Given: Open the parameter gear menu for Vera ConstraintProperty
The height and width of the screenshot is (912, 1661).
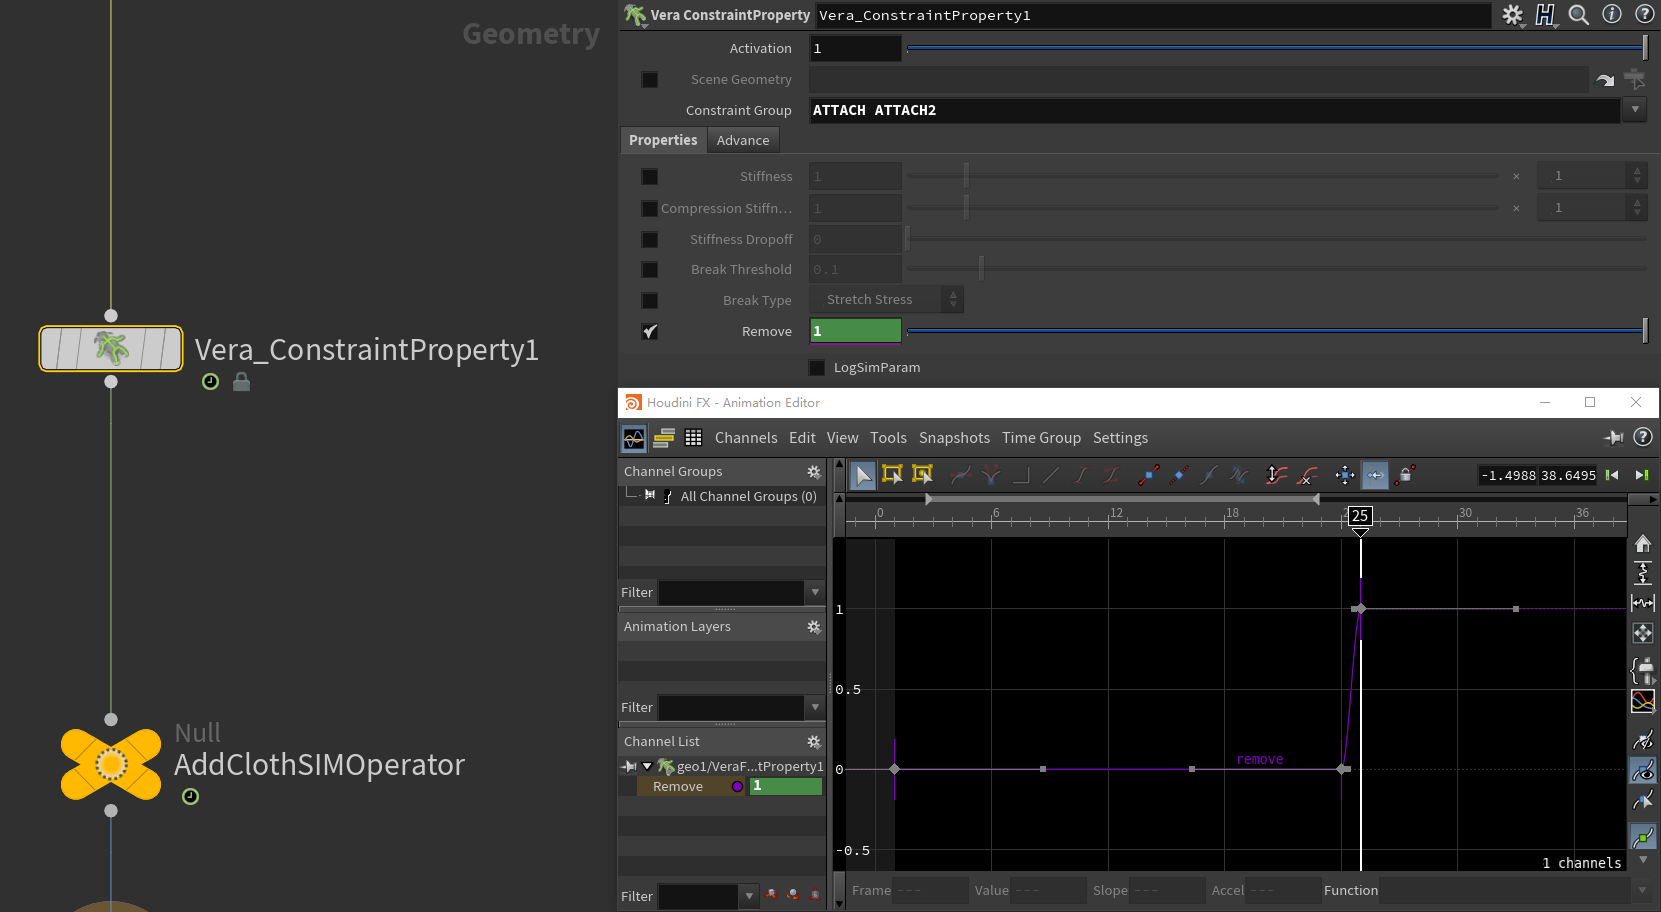Looking at the screenshot, I should [x=1512, y=15].
